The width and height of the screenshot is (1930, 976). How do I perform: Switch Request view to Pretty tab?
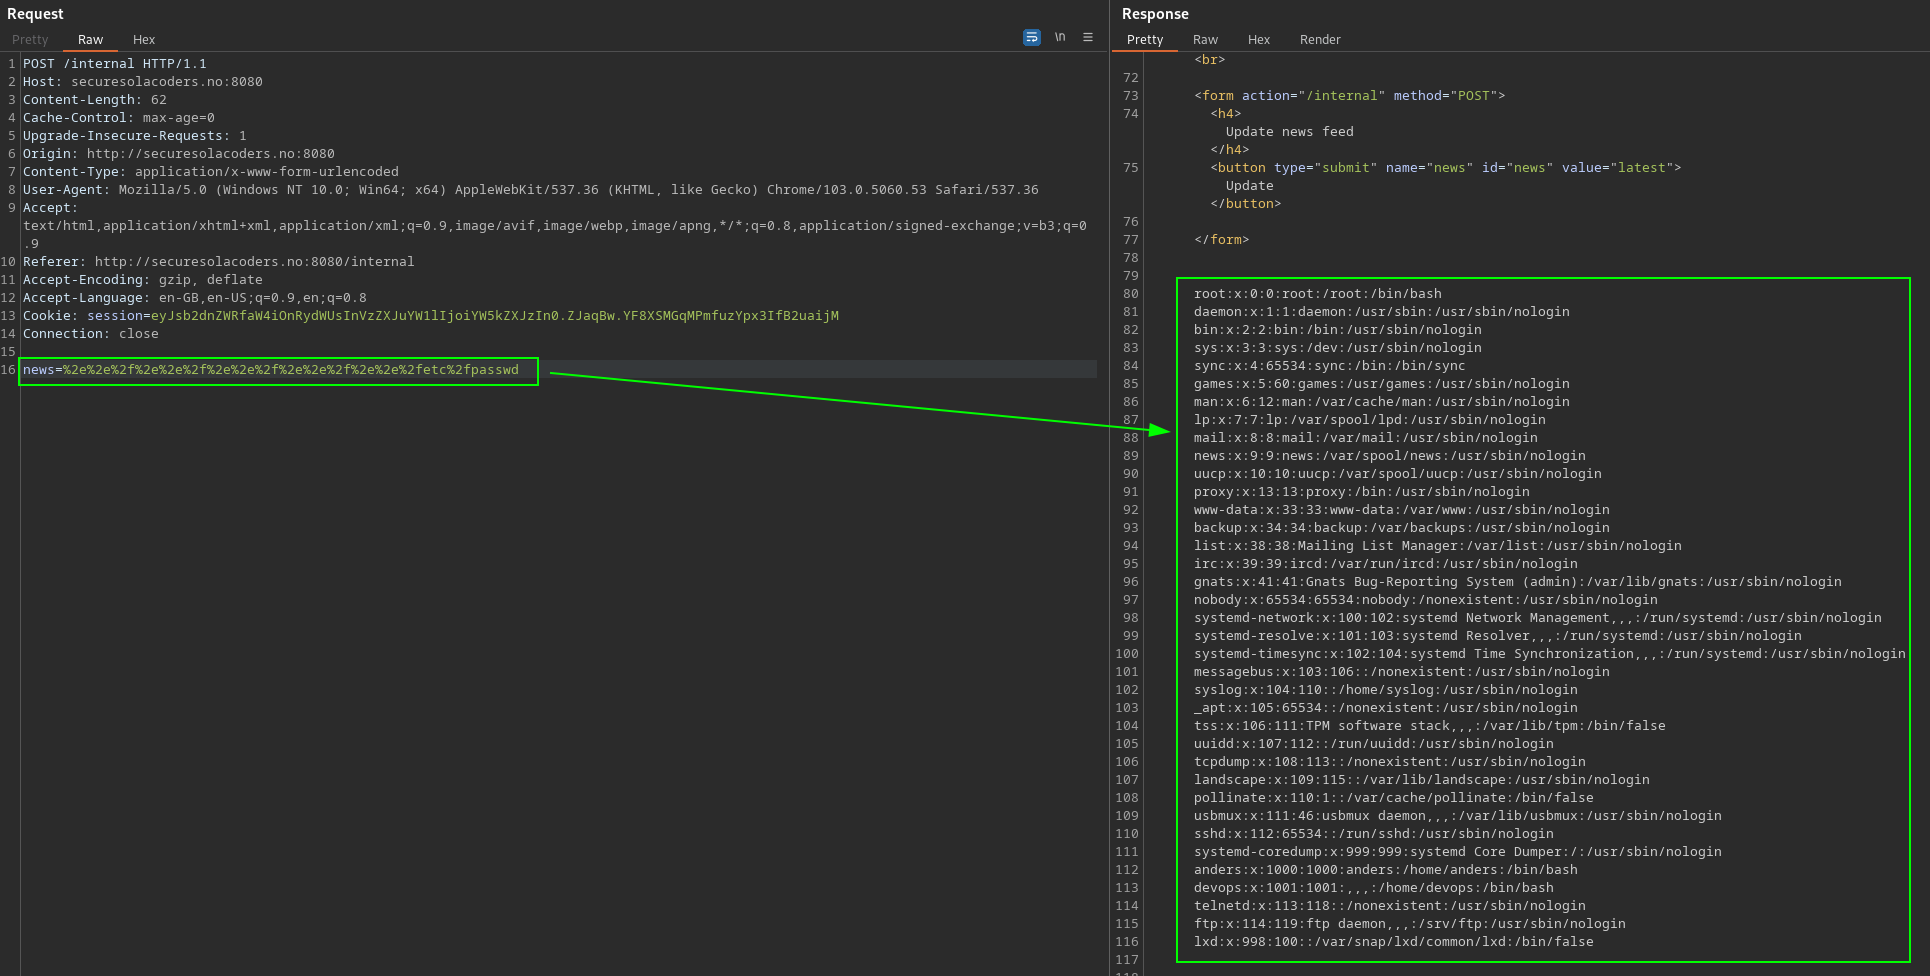tap(30, 40)
